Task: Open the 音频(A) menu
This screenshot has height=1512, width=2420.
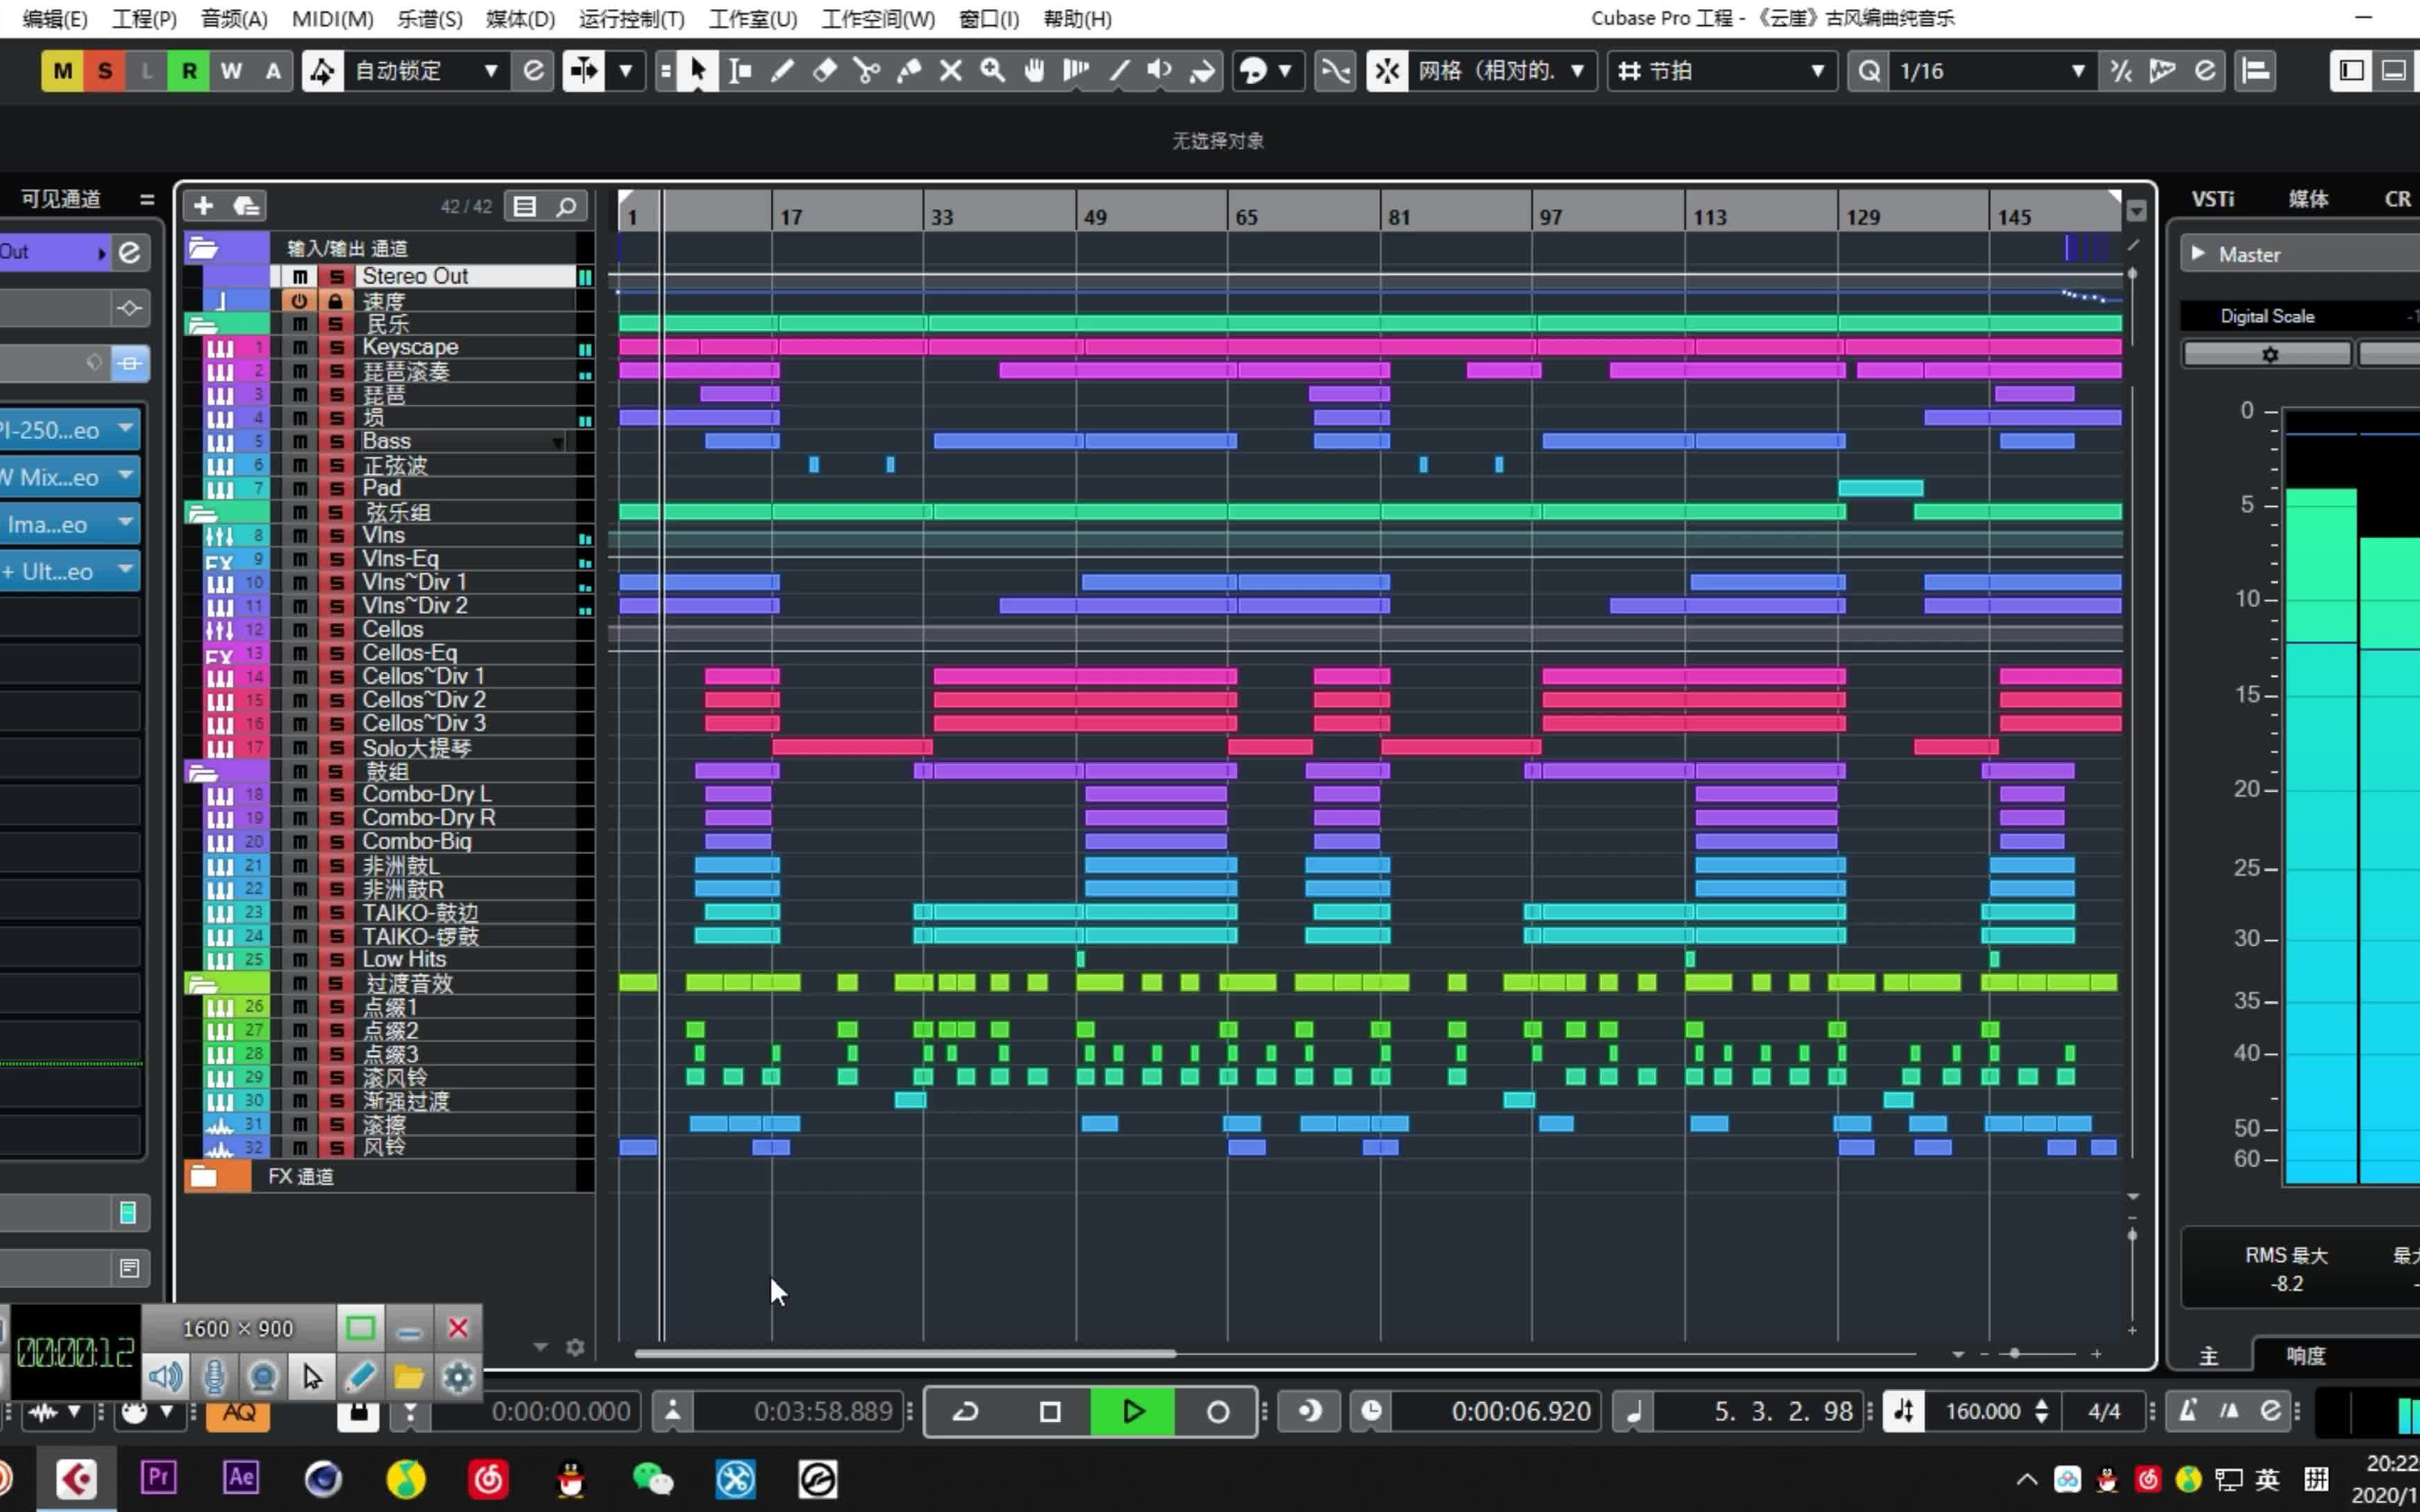Action: [234, 19]
